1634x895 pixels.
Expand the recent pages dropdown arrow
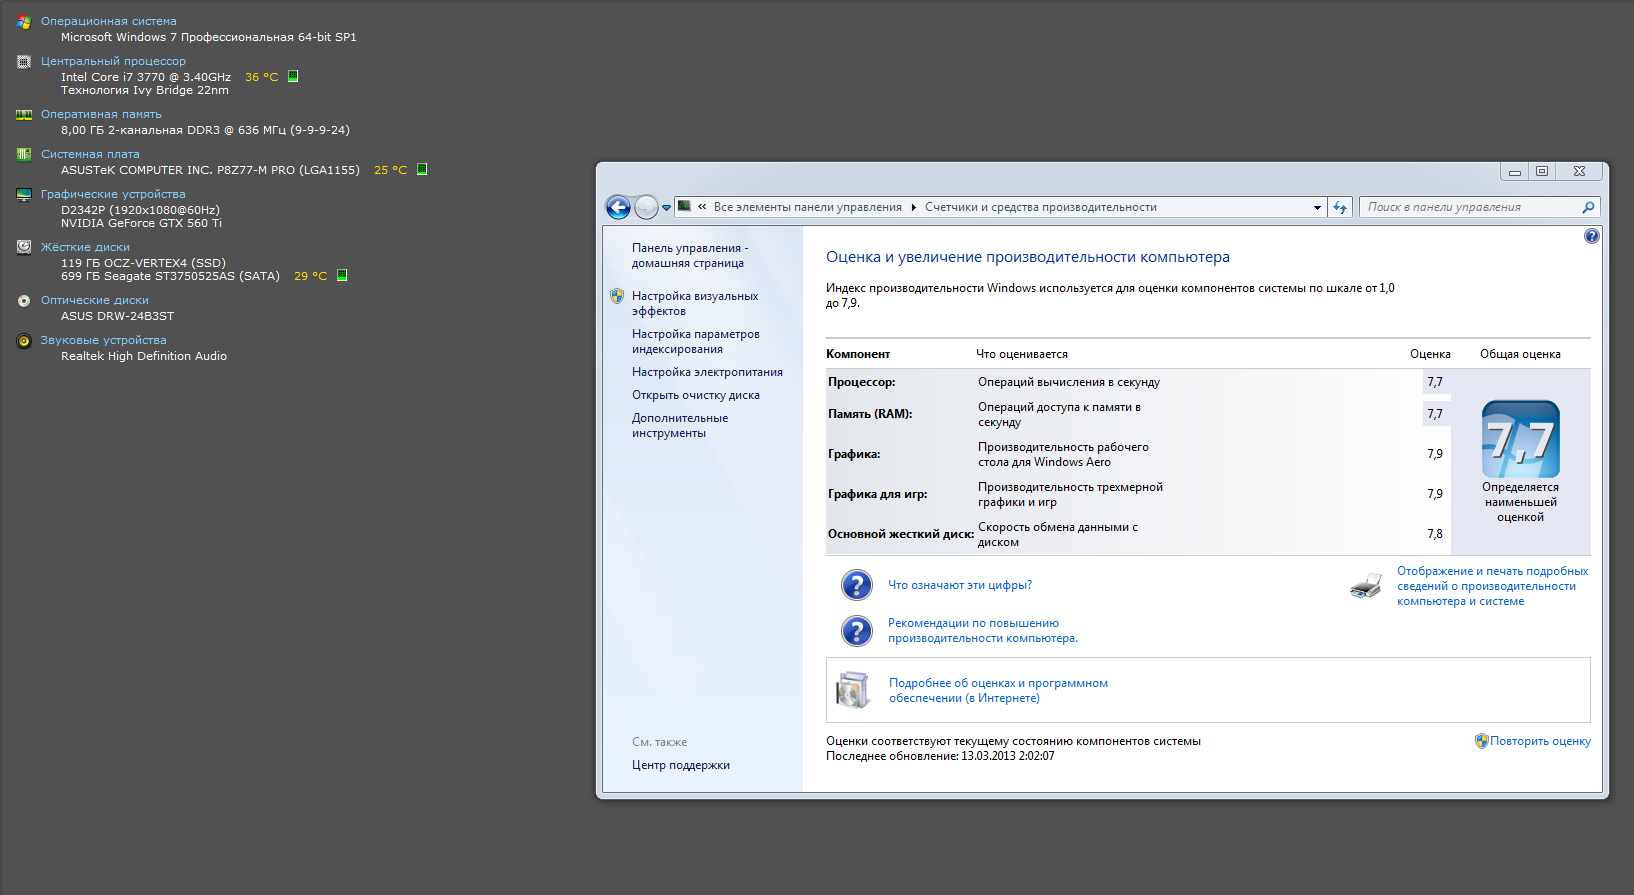(x=667, y=208)
